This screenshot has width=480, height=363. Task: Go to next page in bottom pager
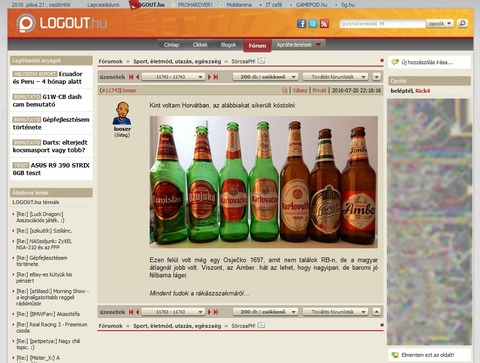click(x=210, y=312)
